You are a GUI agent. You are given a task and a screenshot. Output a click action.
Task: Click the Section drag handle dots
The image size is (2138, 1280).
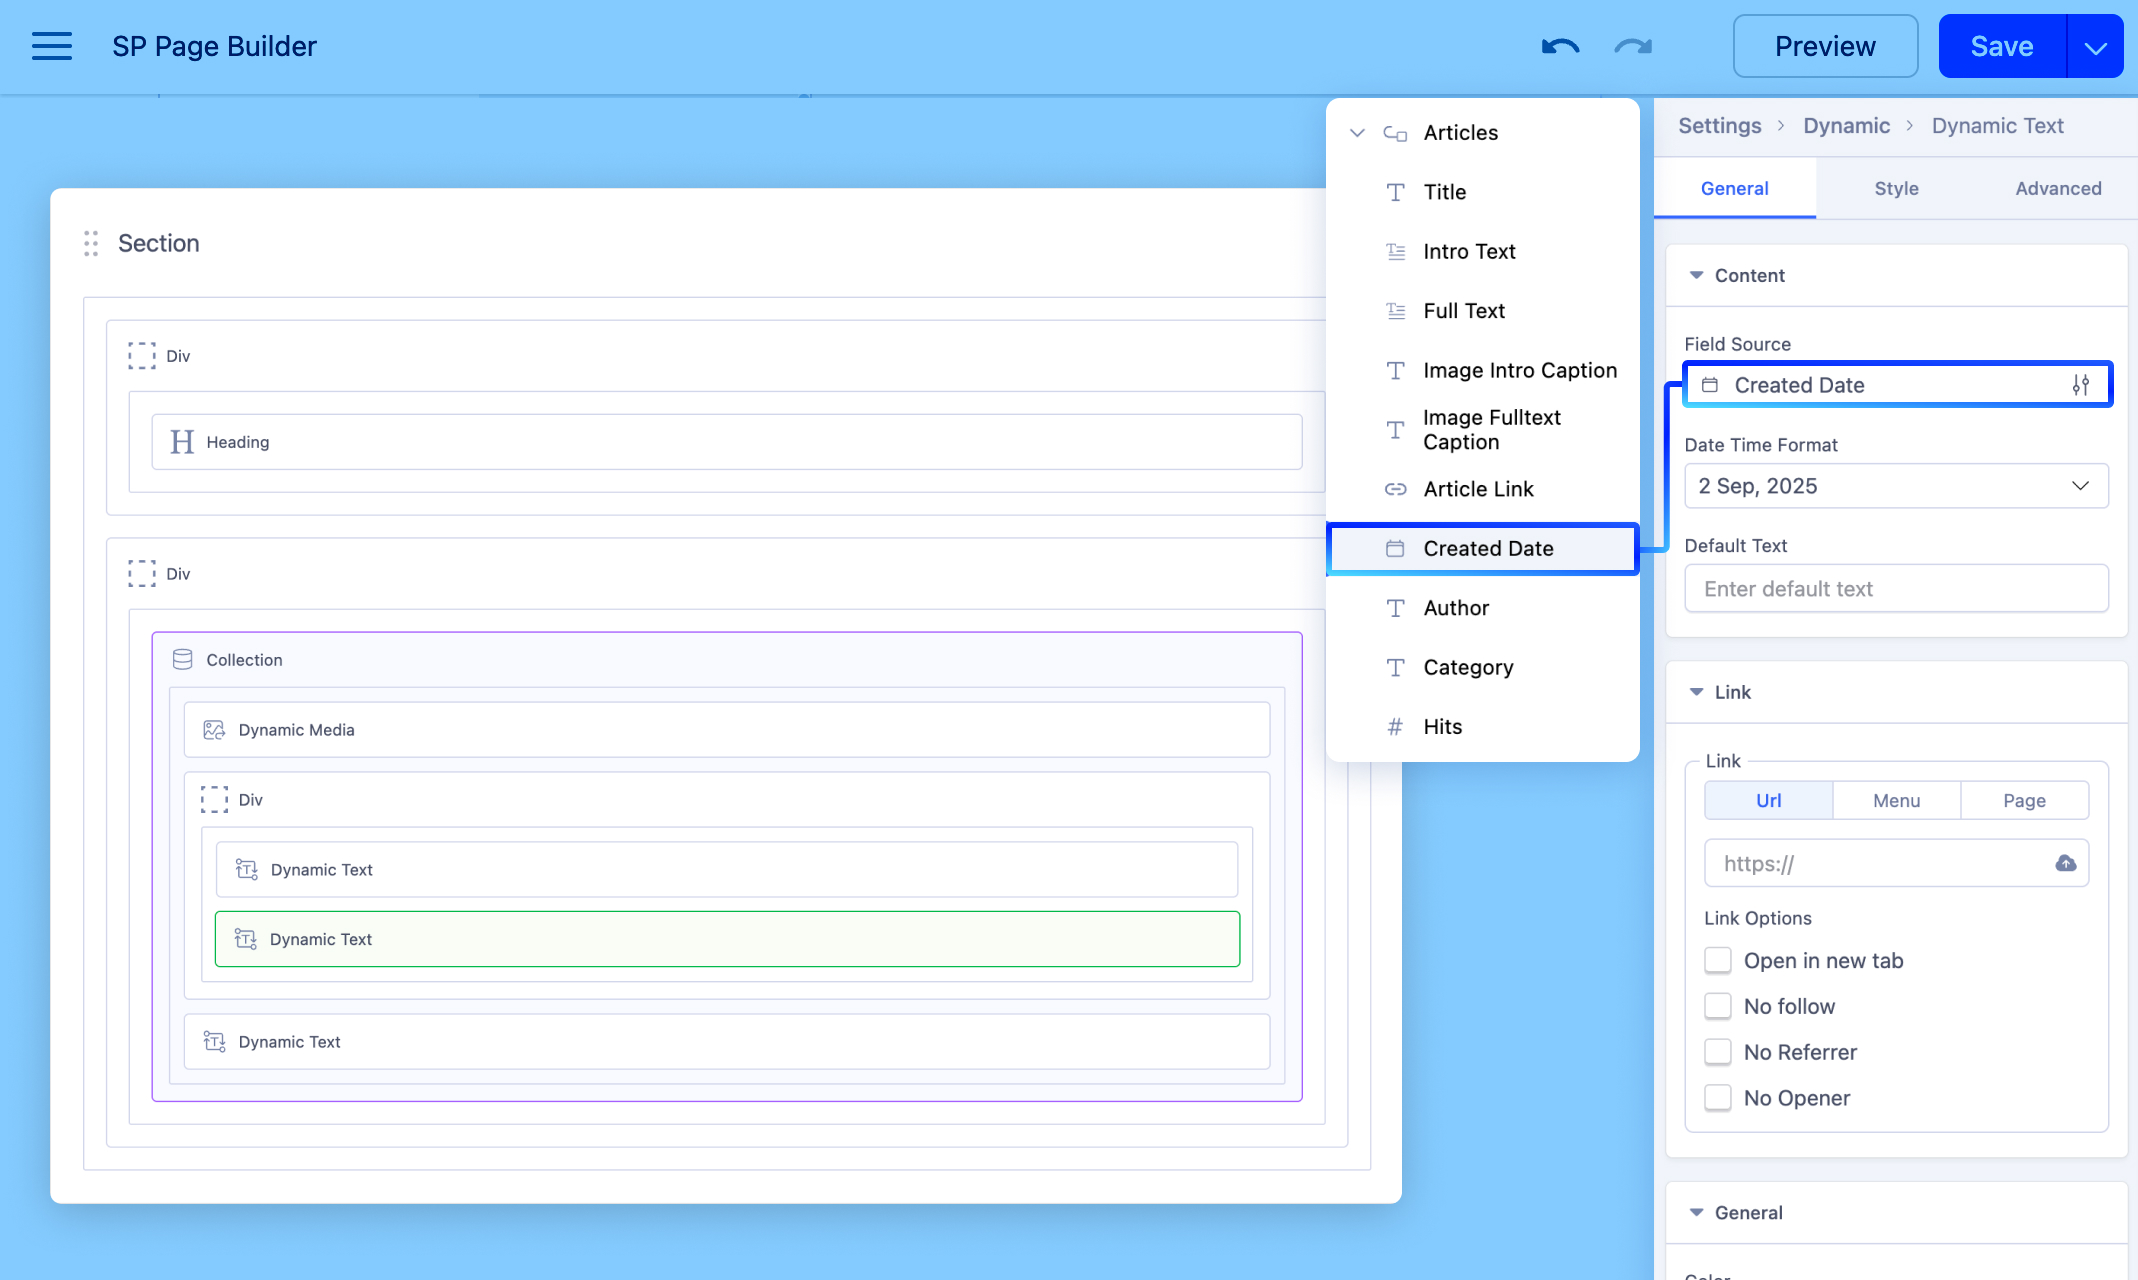pos(91,243)
